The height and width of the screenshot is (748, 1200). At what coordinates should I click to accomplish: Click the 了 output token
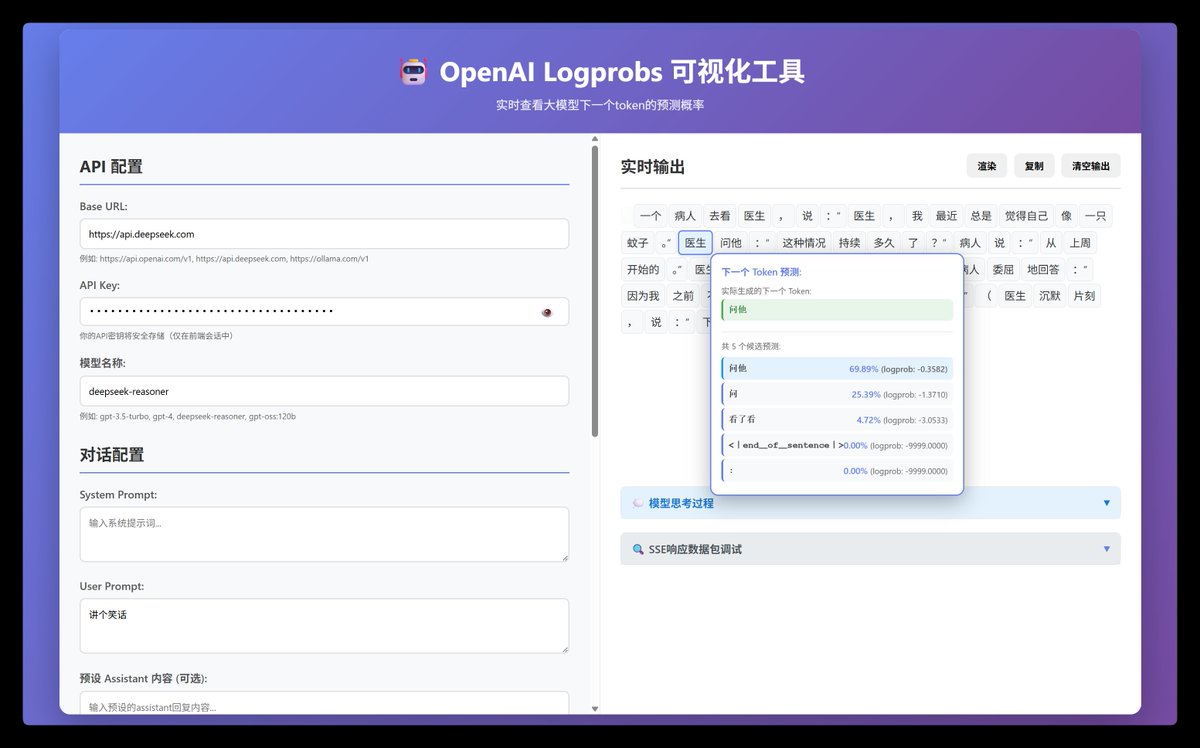coord(913,242)
